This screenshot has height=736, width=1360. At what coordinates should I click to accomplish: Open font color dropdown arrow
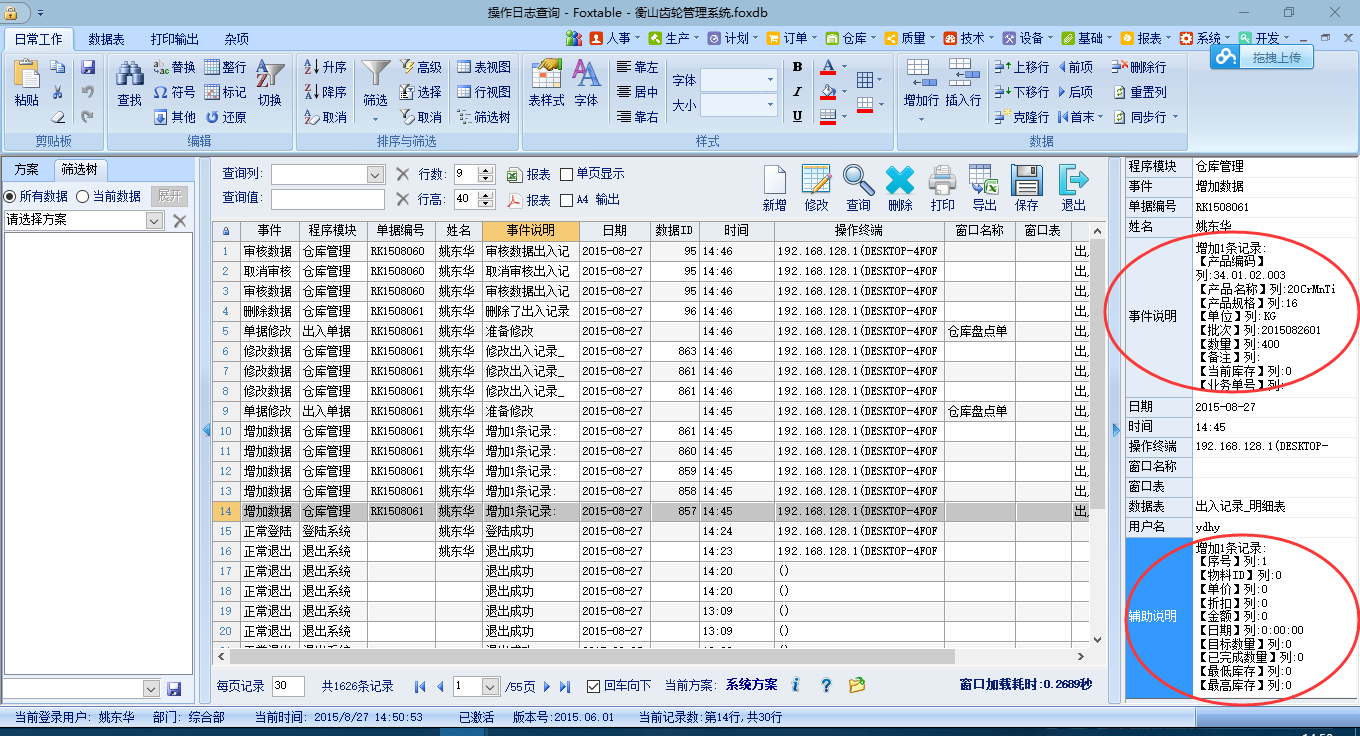(x=846, y=67)
